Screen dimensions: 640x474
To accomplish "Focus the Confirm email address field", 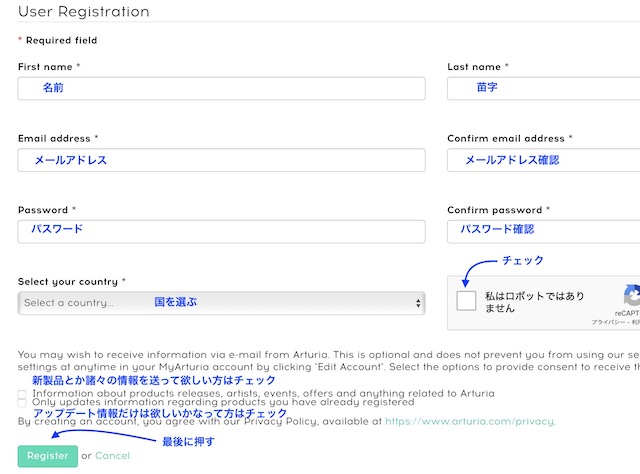I will [x=545, y=160].
